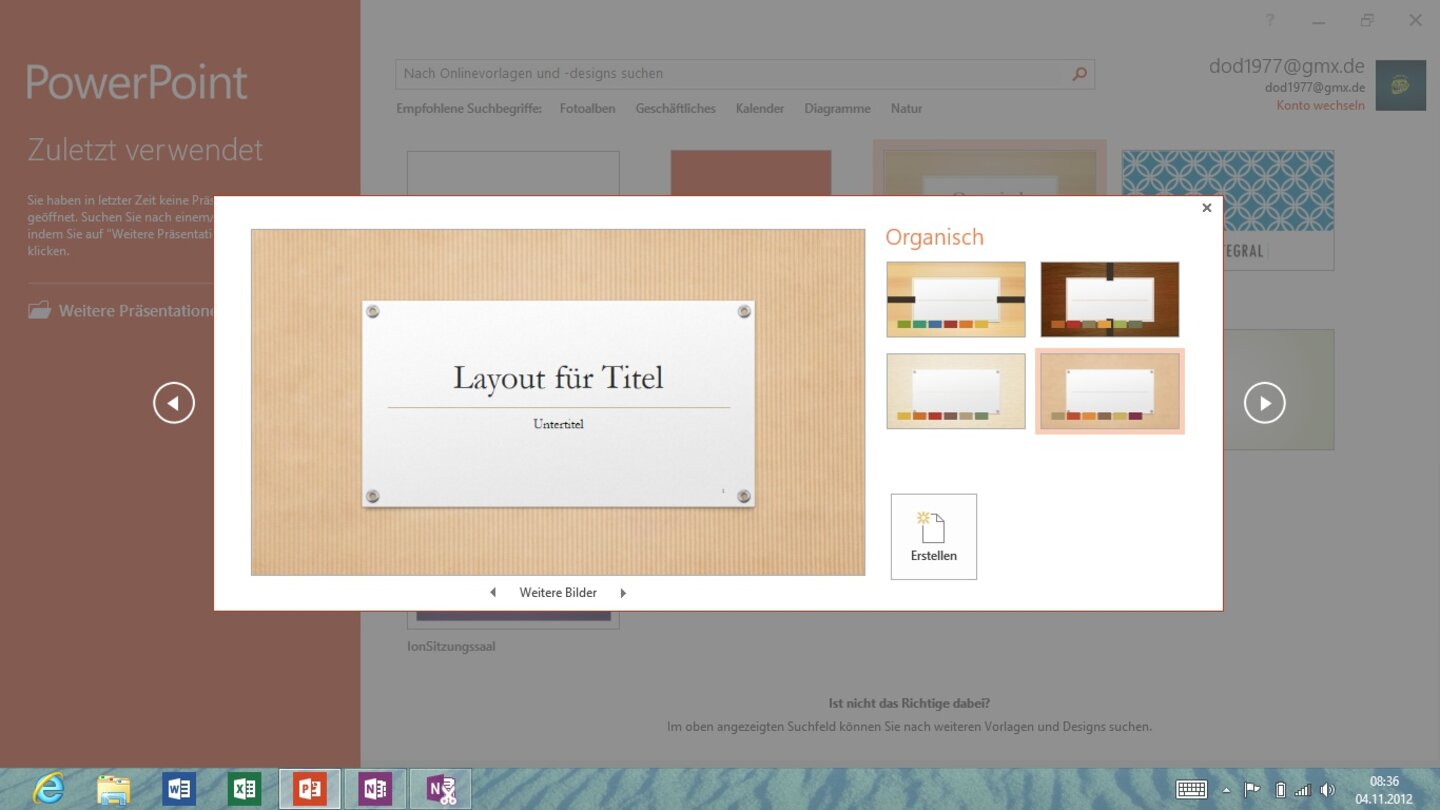Viewport: 1440px width, 810px height.
Task: Open OneNote from taskbar
Action: pos(376,789)
